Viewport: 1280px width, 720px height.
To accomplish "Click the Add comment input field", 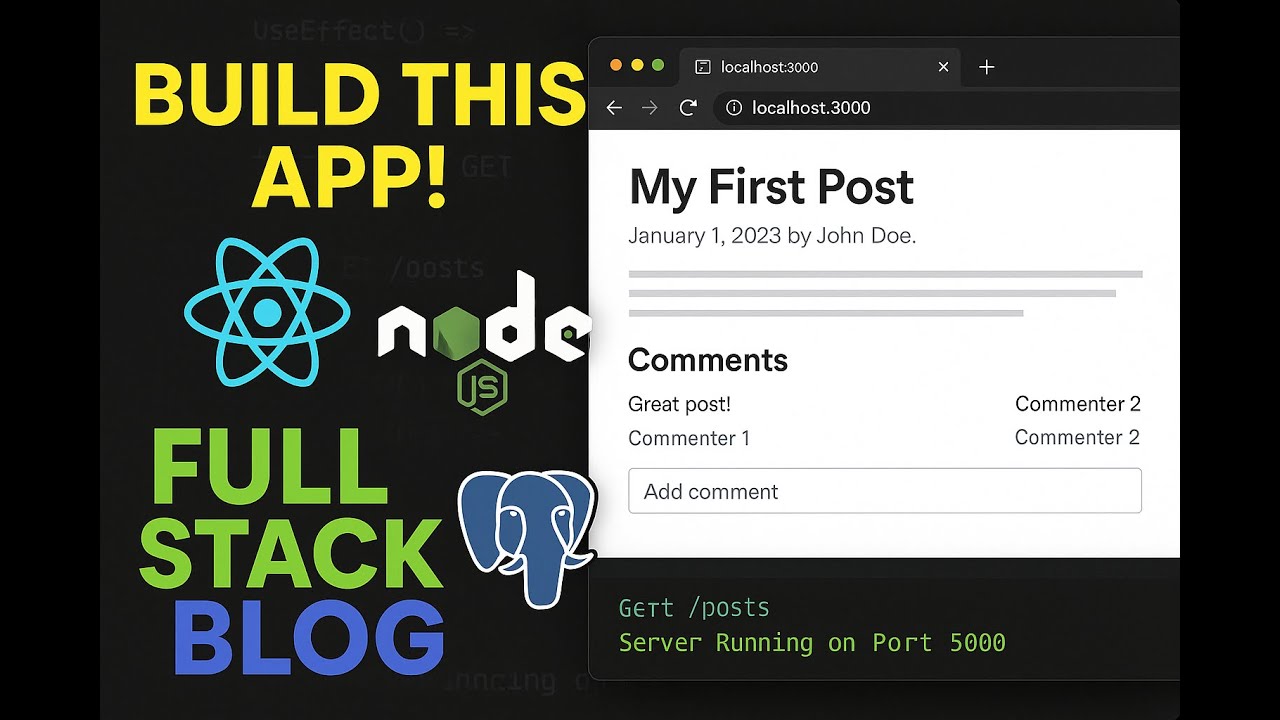I will click(x=885, y=491).
